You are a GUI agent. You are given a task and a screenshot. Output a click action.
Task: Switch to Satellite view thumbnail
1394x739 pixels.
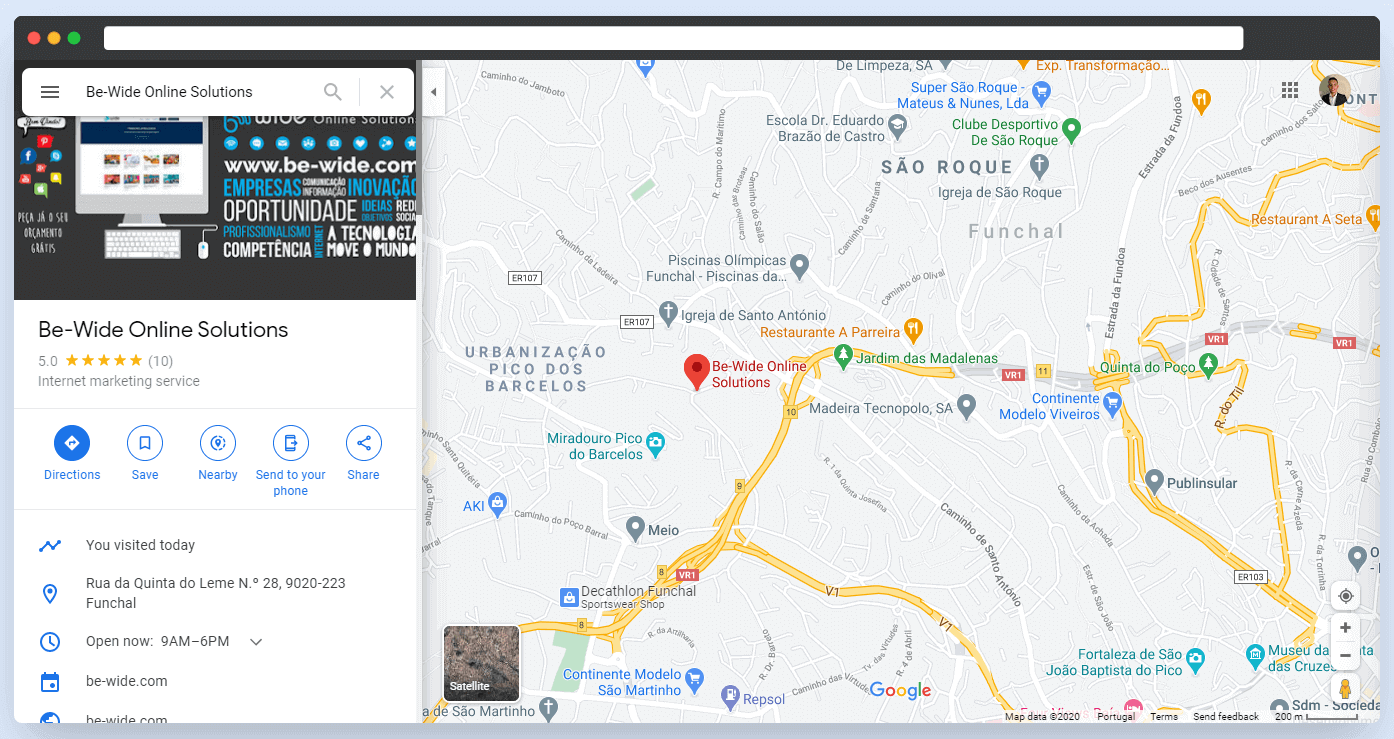click(x=481, y=663)
